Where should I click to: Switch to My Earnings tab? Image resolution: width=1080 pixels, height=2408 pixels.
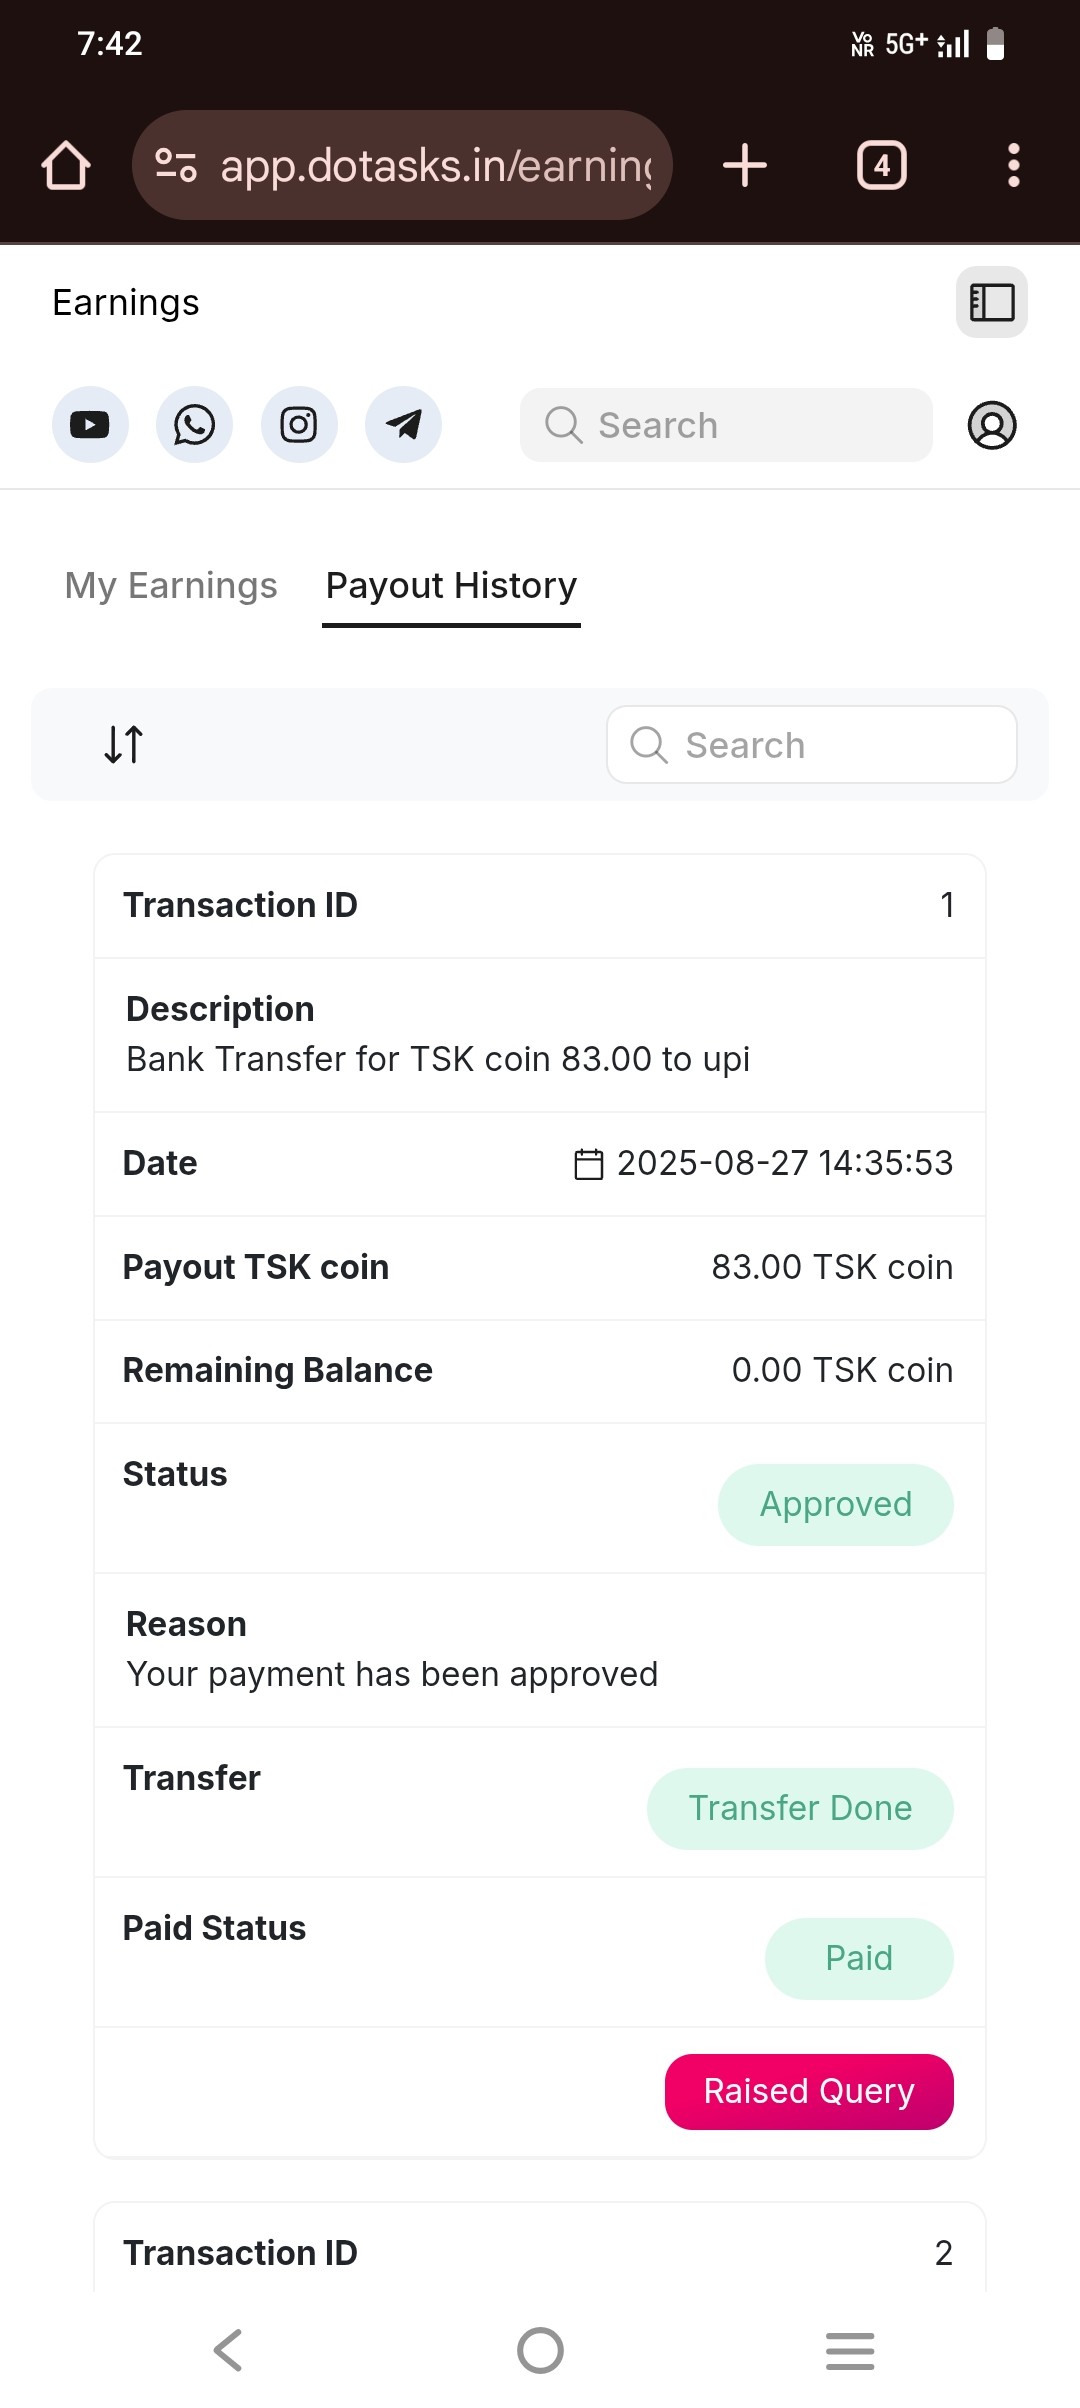pyautogui.click(x=171, y=586)
